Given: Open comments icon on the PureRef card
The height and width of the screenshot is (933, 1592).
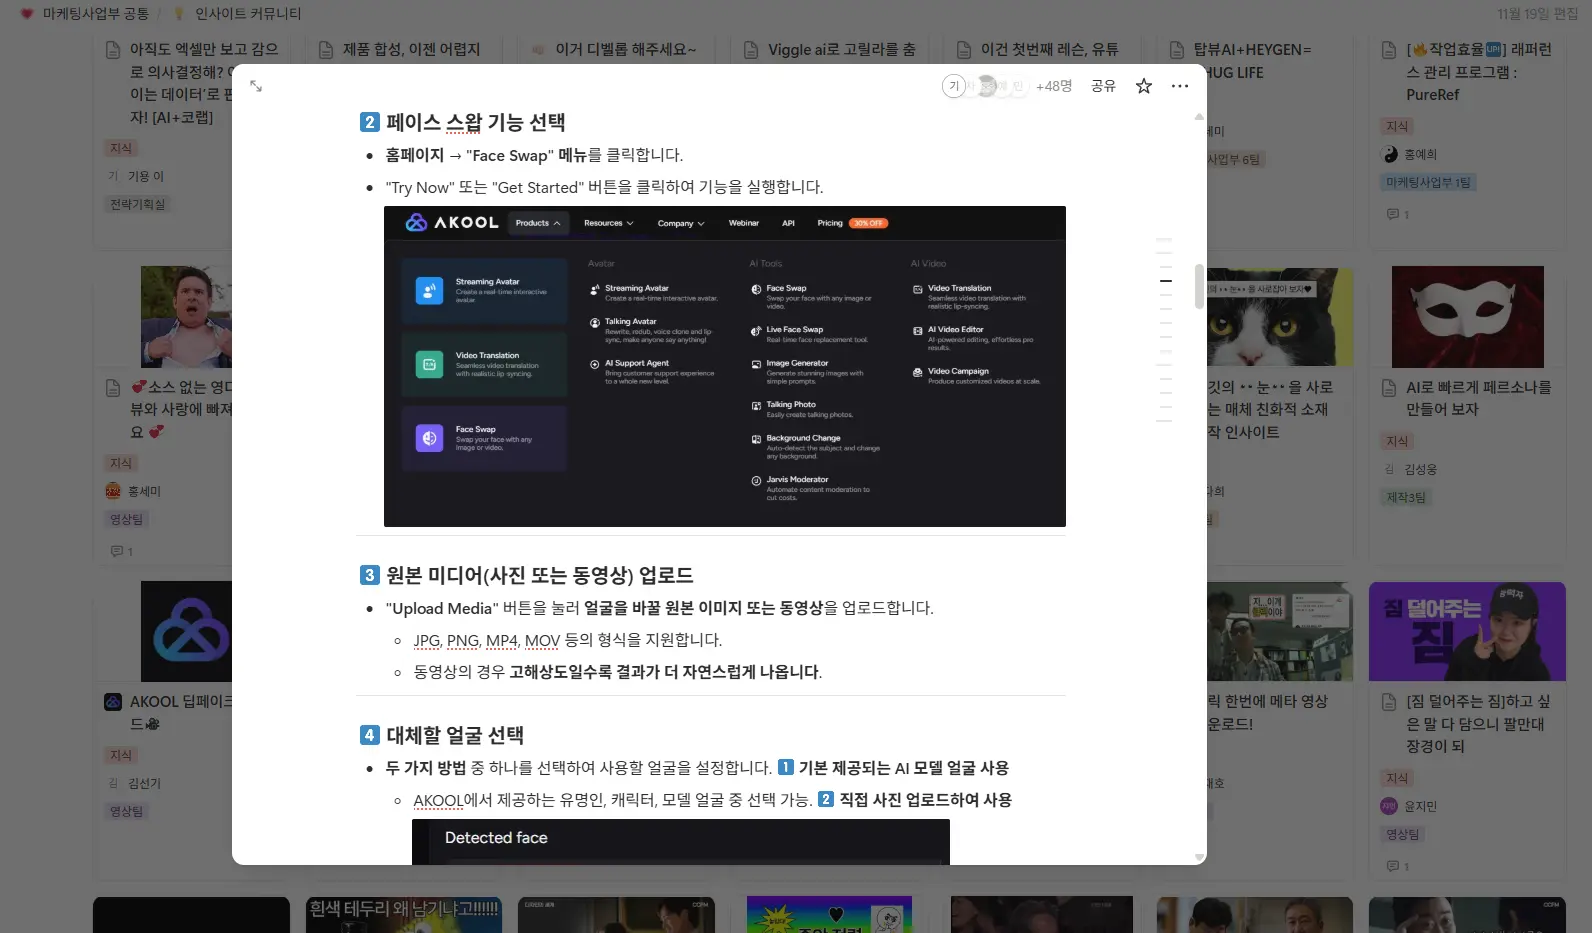Looking at the screenshot, I should pos(1392,214).
